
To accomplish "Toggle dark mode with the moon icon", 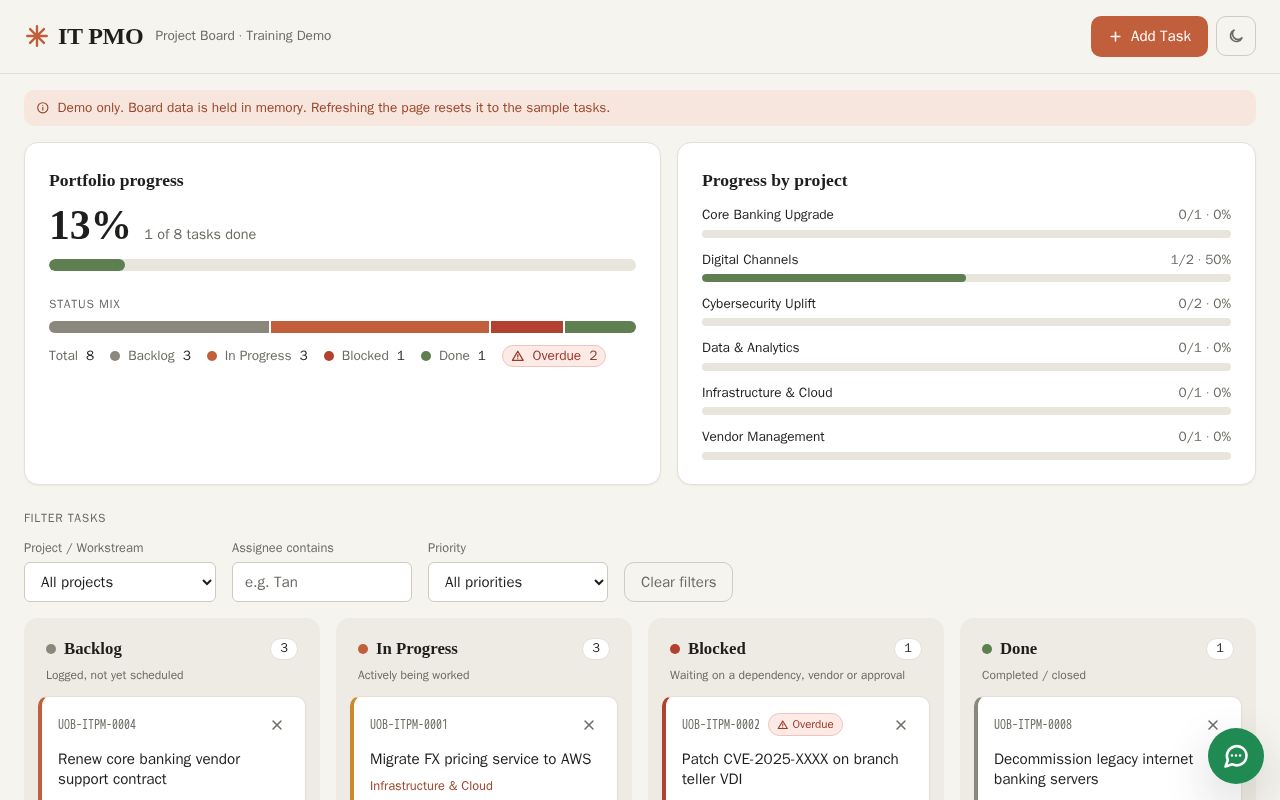I will (1236, 36).
